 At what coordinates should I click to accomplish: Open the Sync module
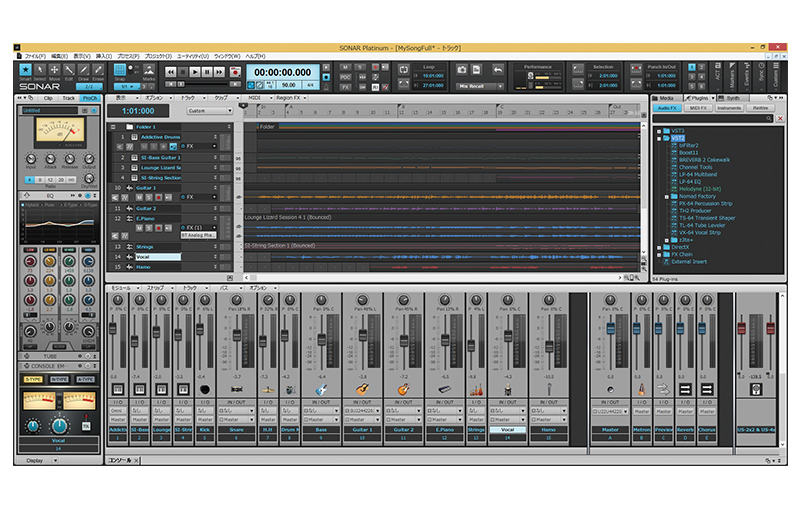[x=761, y=74]
